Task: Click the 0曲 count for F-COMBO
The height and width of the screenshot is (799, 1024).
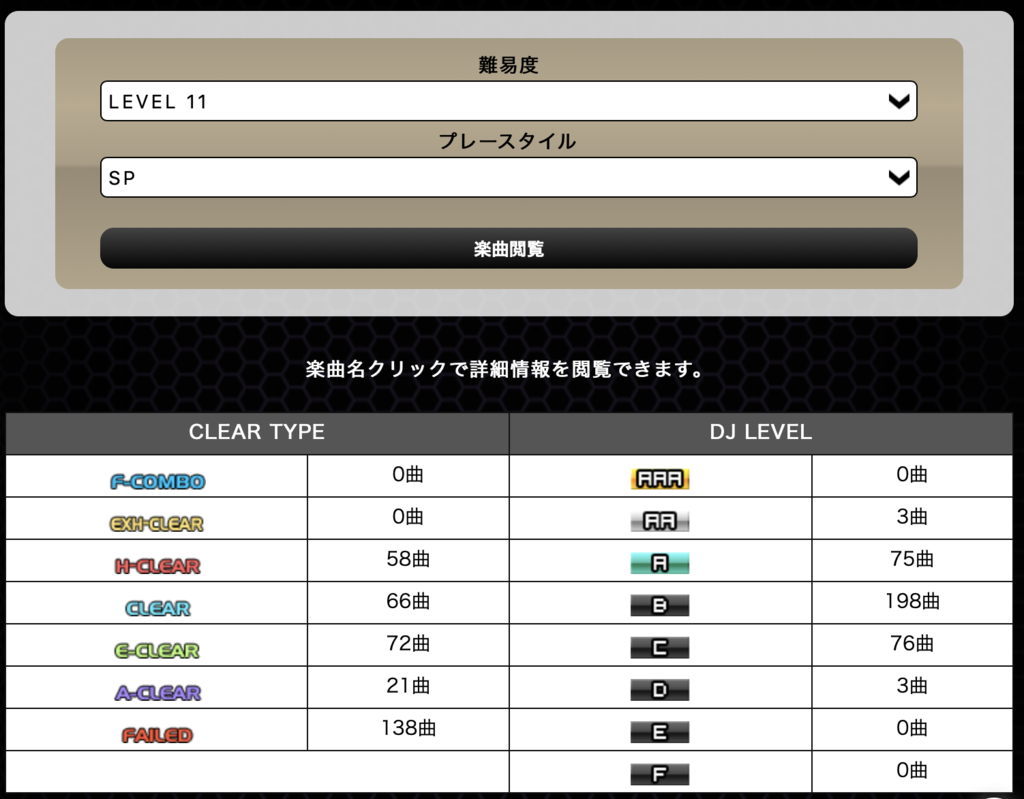Action: (x=408, y=474)
